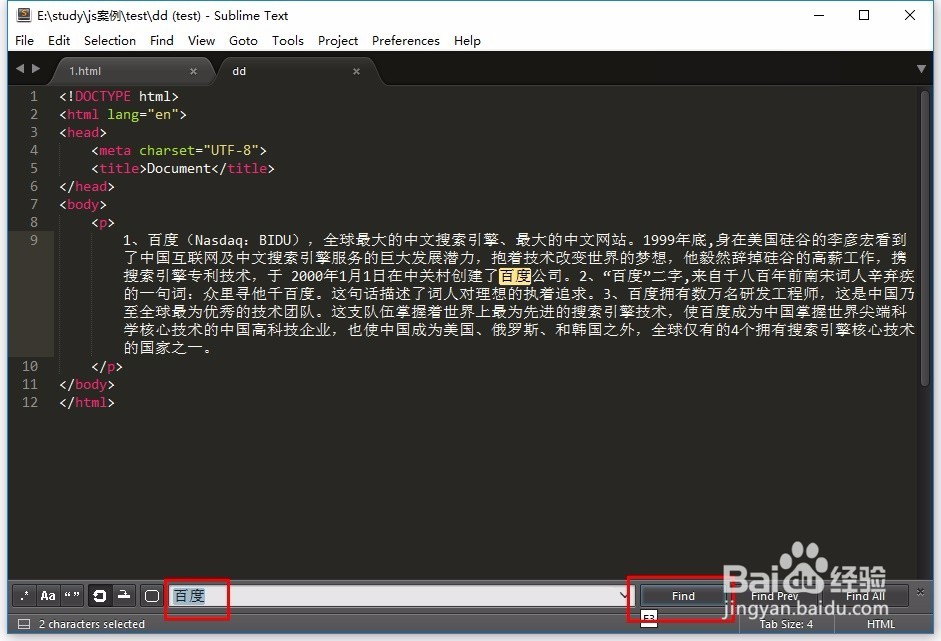Open Tab Size: 4 setting
This screenshot has height=641, width=941.
click(x=786, y=624)
